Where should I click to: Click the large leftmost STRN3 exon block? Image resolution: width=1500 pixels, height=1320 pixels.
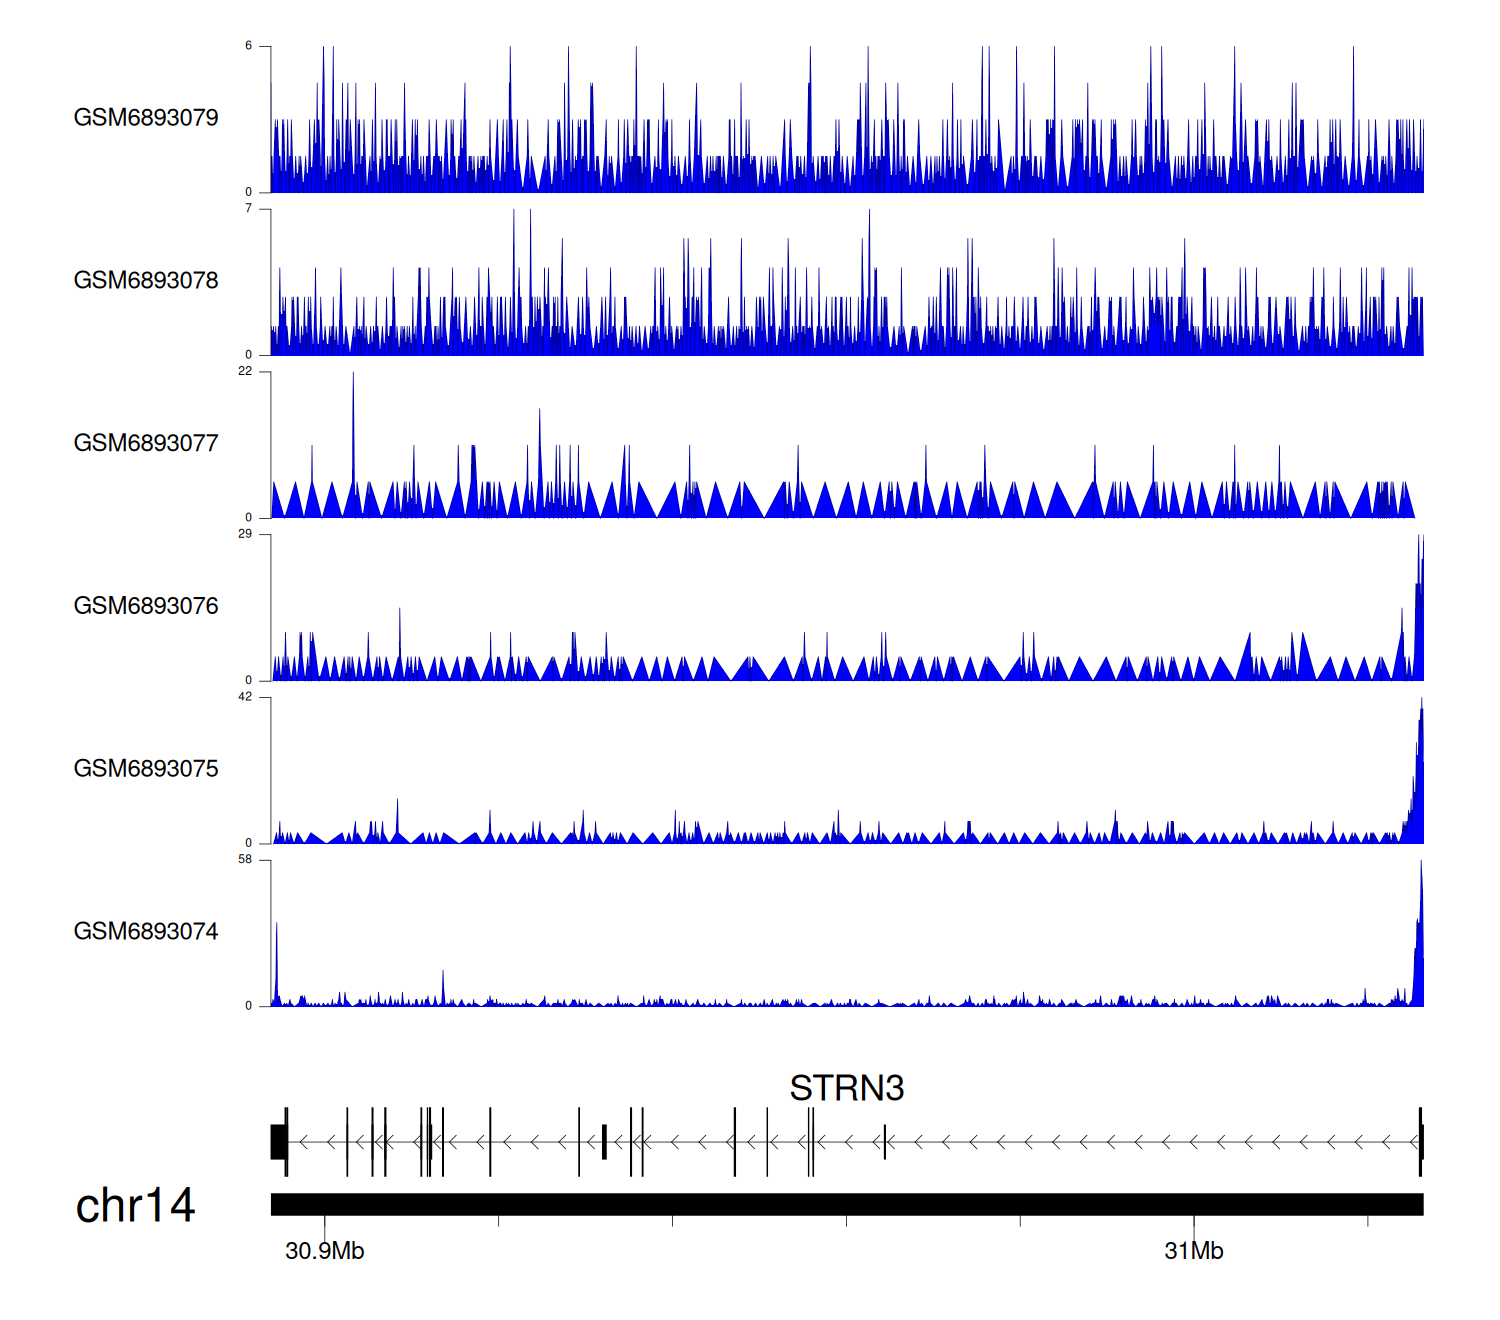click(x=278, y=1142)
